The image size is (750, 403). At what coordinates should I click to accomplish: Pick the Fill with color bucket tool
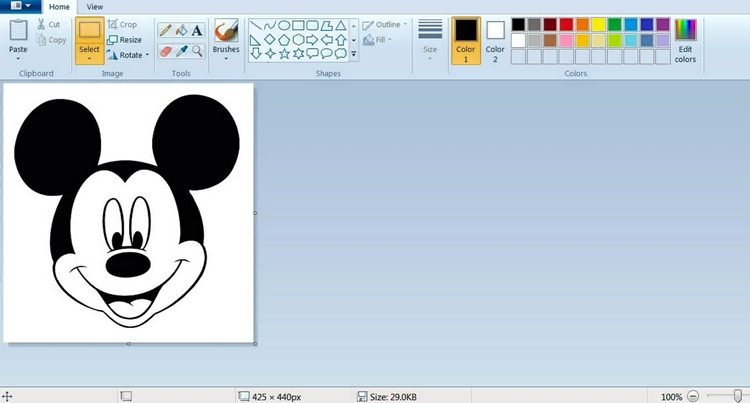pyautogui.click(x=180, y=30)
